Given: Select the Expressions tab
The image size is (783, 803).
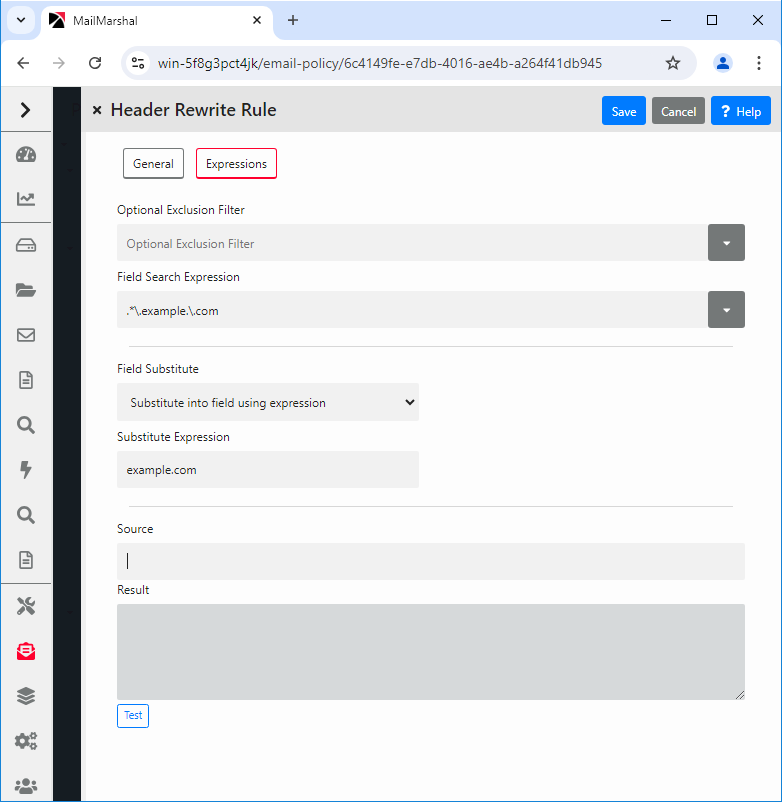Looking at the screenshot, I should (x=236, y=164).
